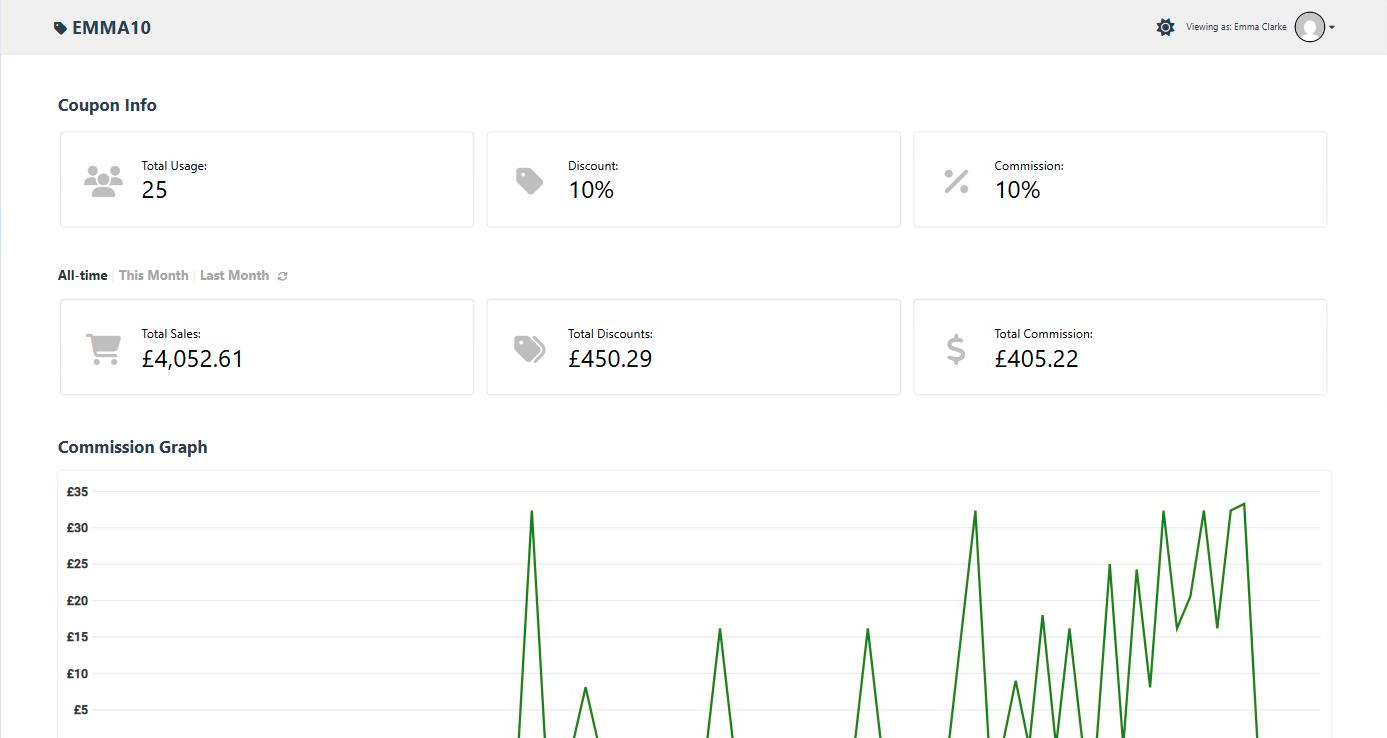Screen dimensions: 1387x738
Task: Click the Total Commission value £405.22
Action: pyautogui.click(x=1037, y=359)
